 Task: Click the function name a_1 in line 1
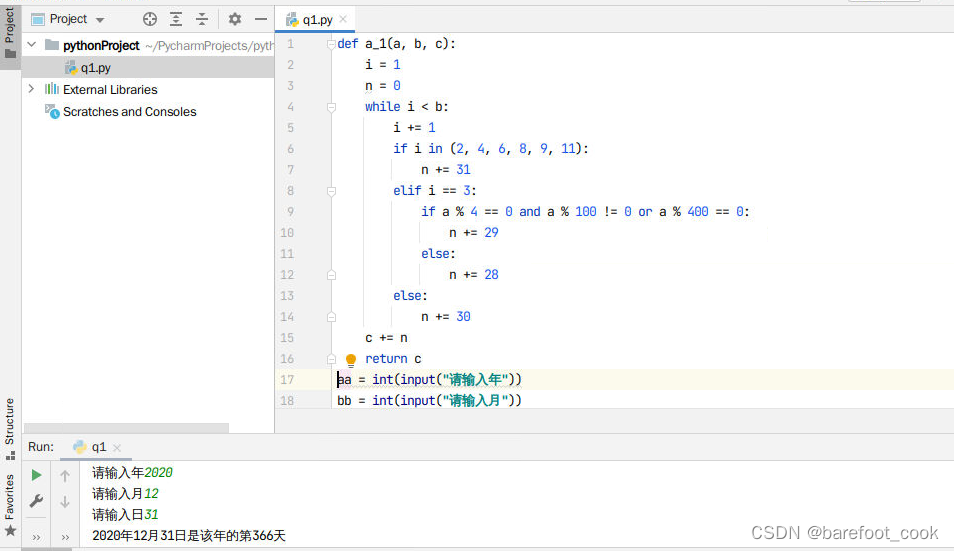[375, 44]
